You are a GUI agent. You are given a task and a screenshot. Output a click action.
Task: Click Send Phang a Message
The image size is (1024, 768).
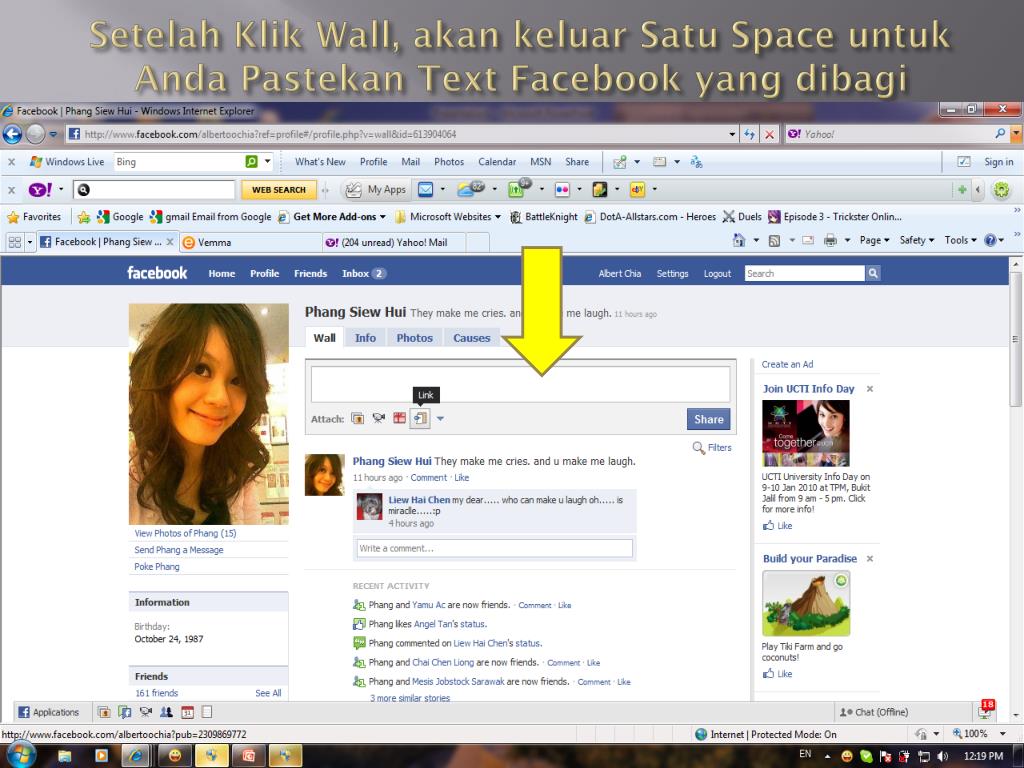coord(179,550)
